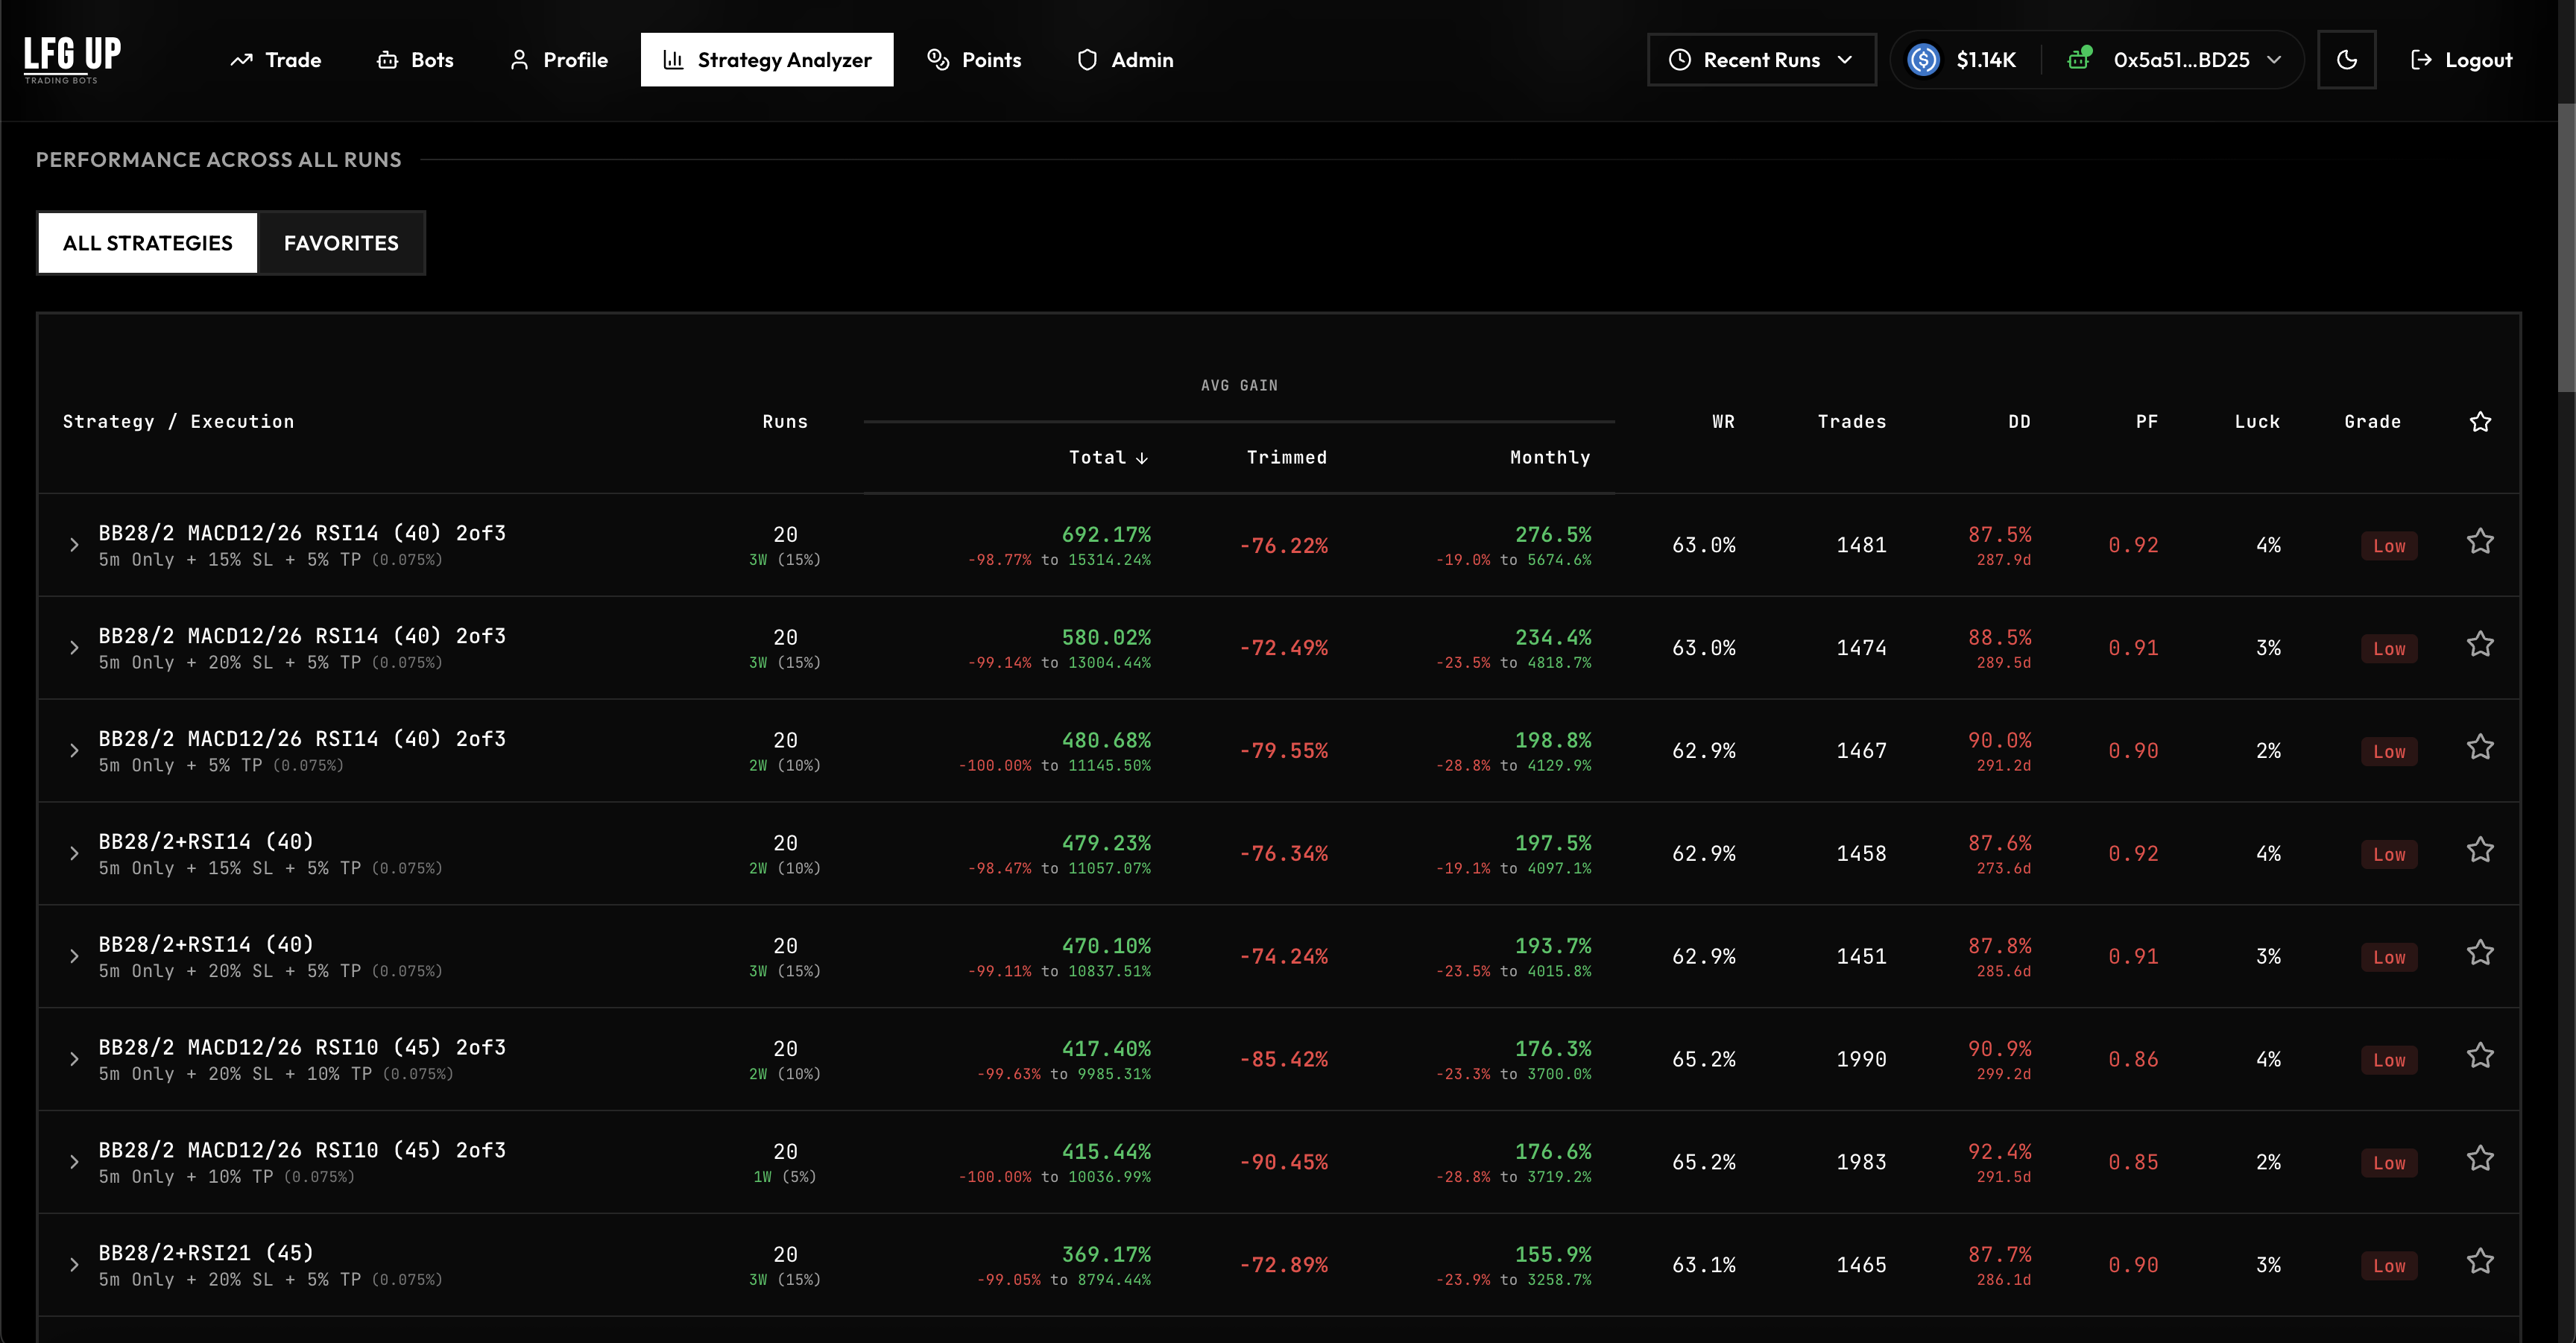Favorite the strategy with 480.68% total
Image resolution: width=2576 pixels, height=1343 pixels.
pos(2480,748)
